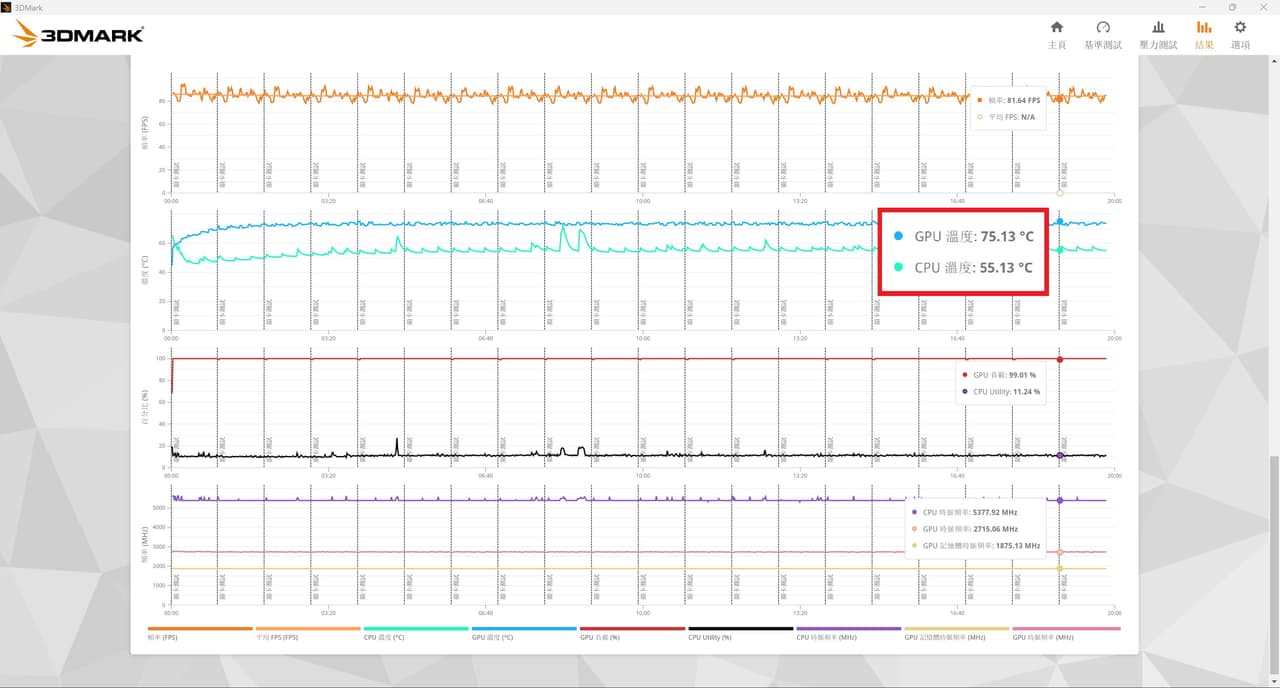Toggle the GPU 溫度 (°C) legend entry
This screenshot has height=688, width=1280.
(x=524, y=633)
